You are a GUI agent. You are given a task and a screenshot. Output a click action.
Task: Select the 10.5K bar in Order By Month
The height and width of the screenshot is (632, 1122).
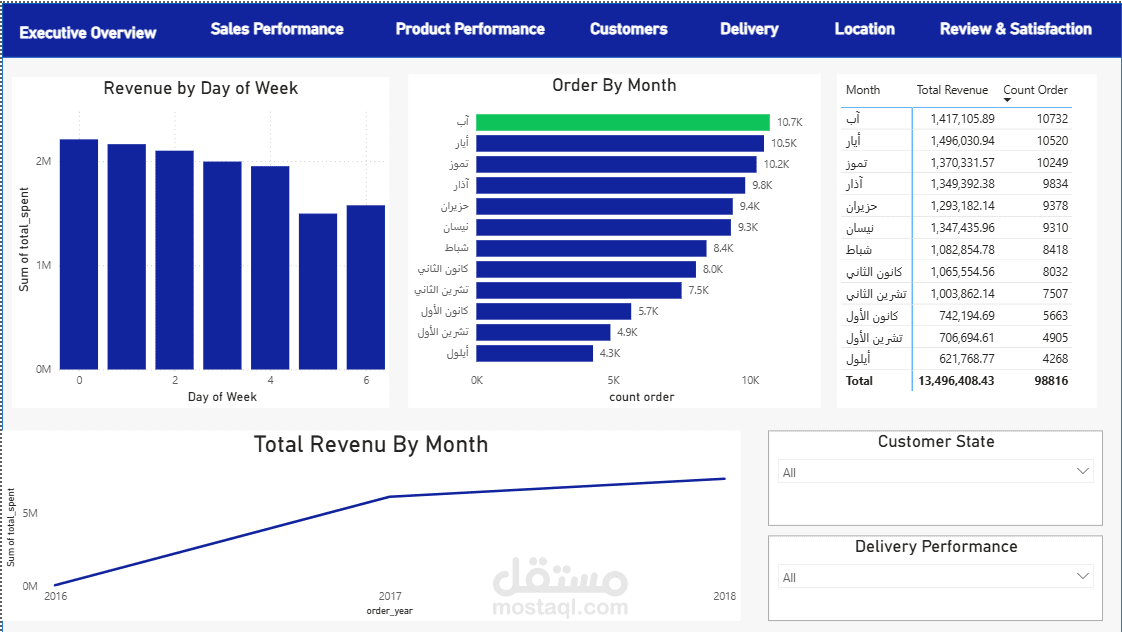point(620,143)
